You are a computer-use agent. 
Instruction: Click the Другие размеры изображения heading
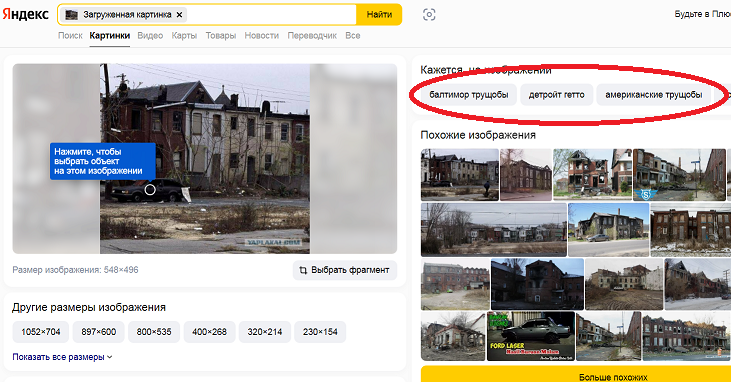[89, 307]
